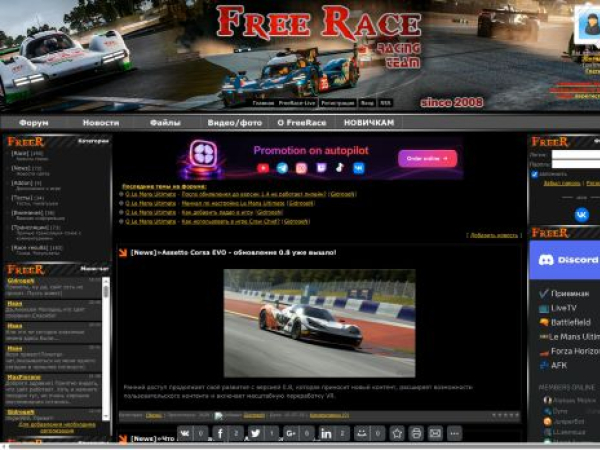Click the Telegram icon in promo banner
This screenshot has width=600, height=450.
(282, 168)
